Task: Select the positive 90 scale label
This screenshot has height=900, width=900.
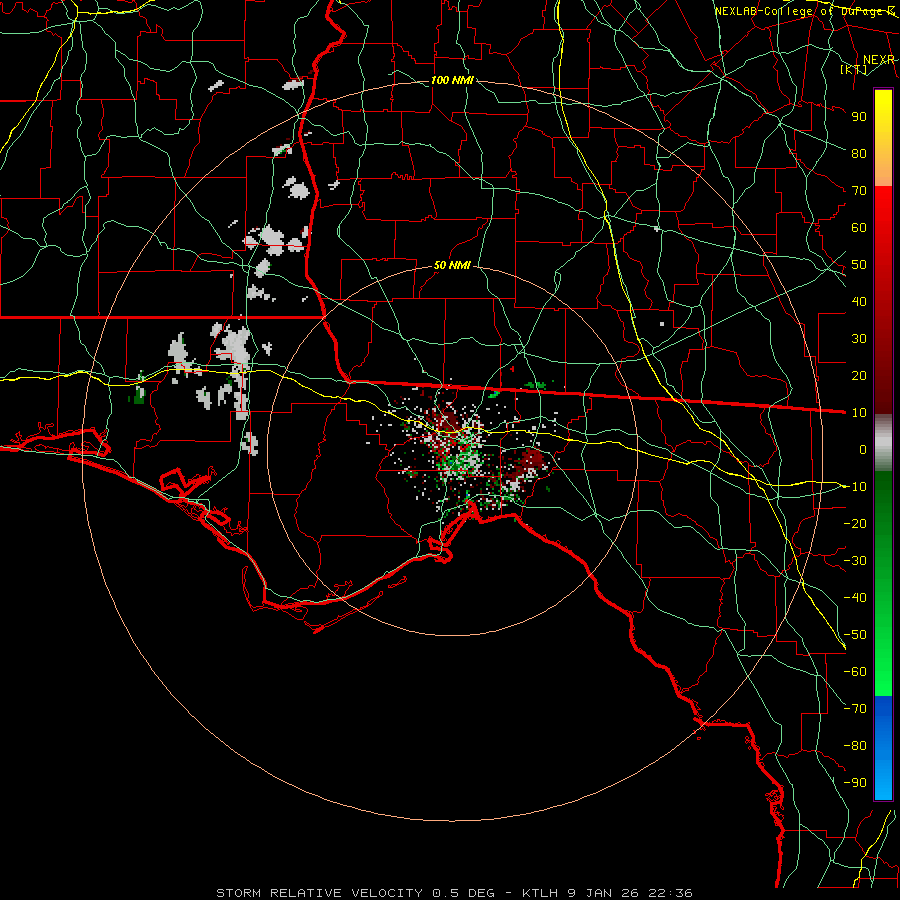Action: [x=859, y=117]
